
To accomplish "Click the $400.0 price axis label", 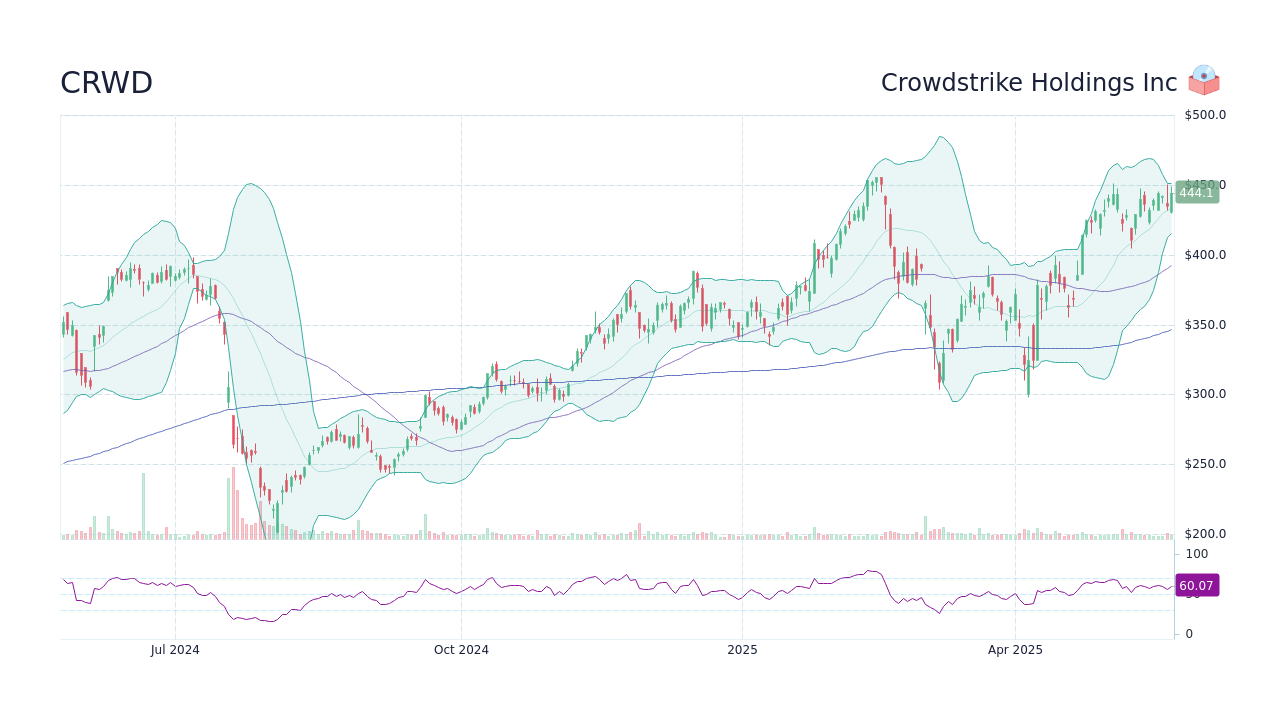I will pyautogui.click(x=1205, y=255).
